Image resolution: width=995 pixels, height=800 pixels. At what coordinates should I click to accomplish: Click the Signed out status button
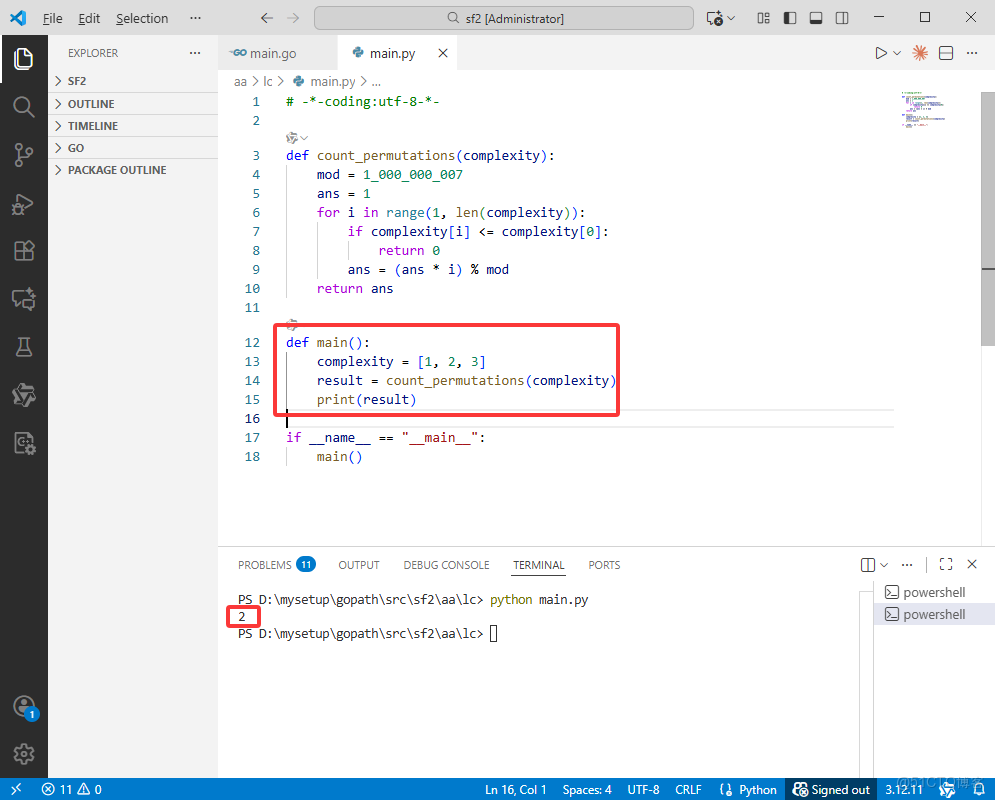point(831,790)
